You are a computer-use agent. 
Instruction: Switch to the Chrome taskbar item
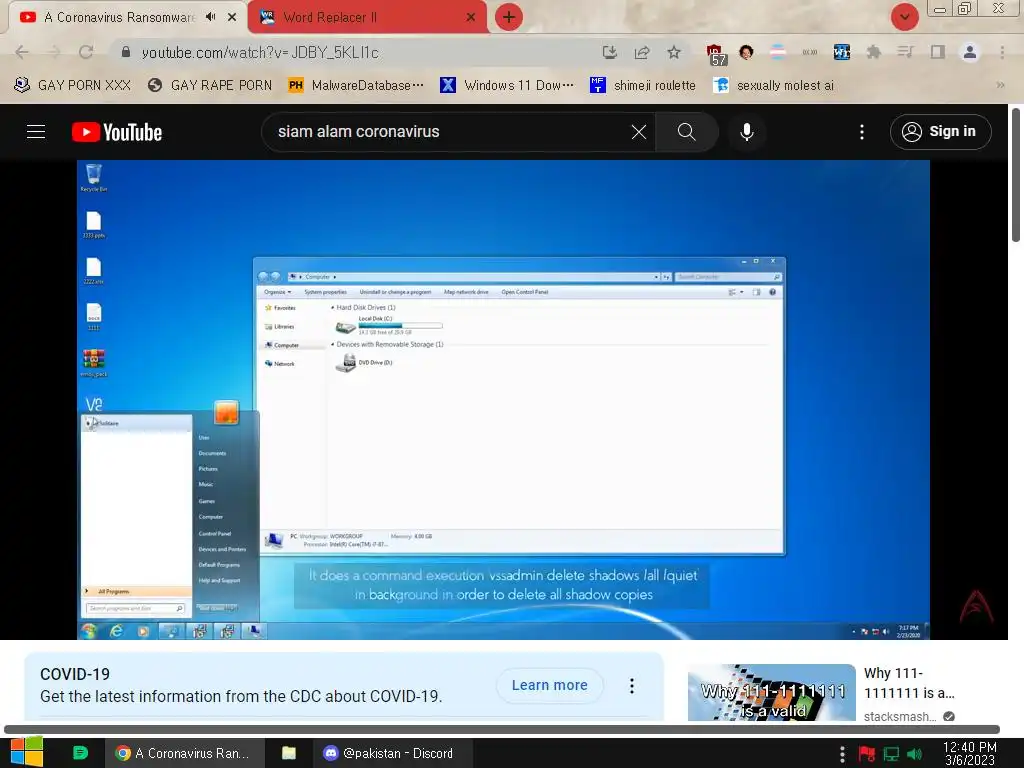click(184, 753)
